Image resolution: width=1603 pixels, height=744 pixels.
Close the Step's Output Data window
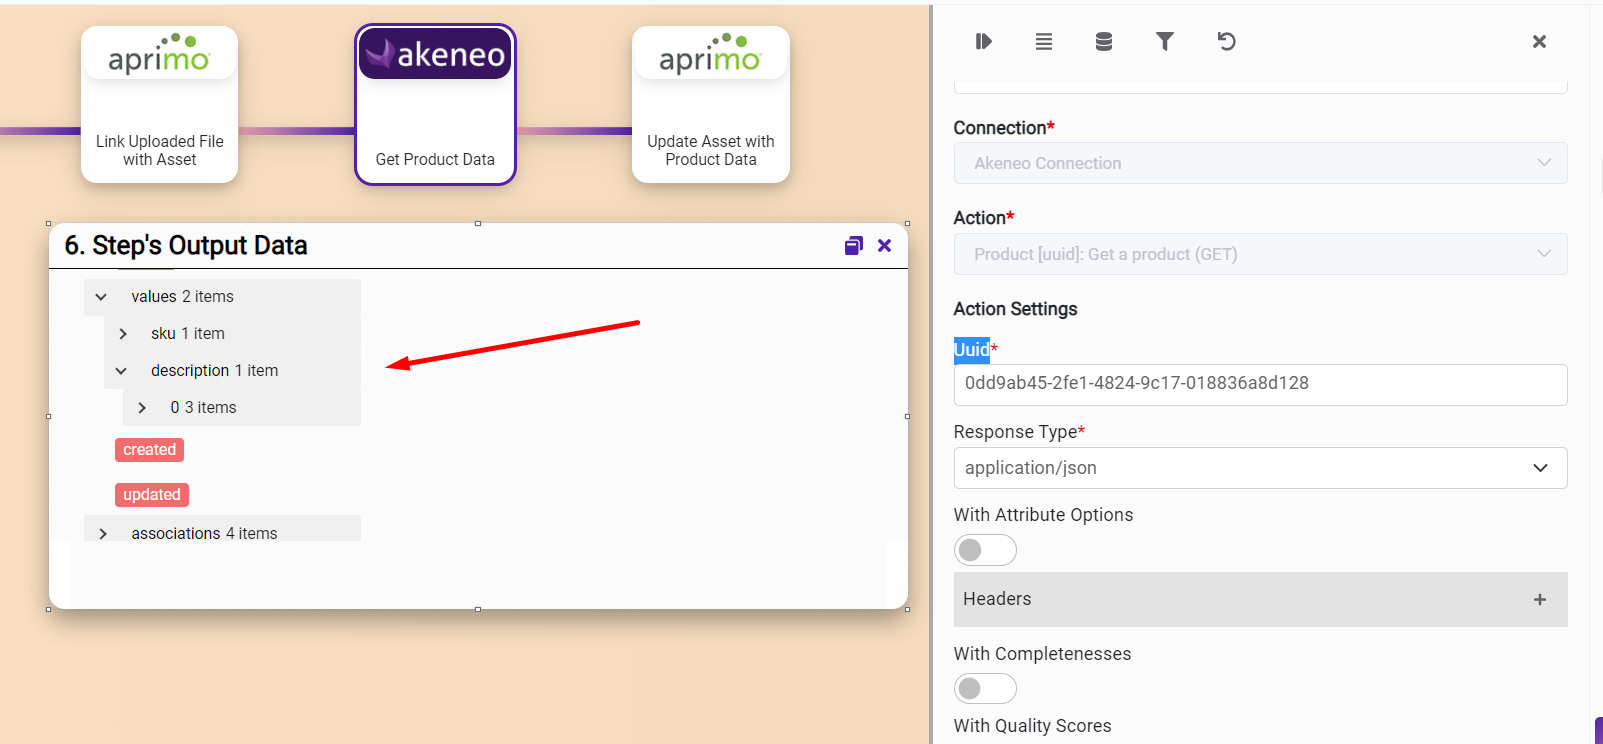click(x=884, y=246)
